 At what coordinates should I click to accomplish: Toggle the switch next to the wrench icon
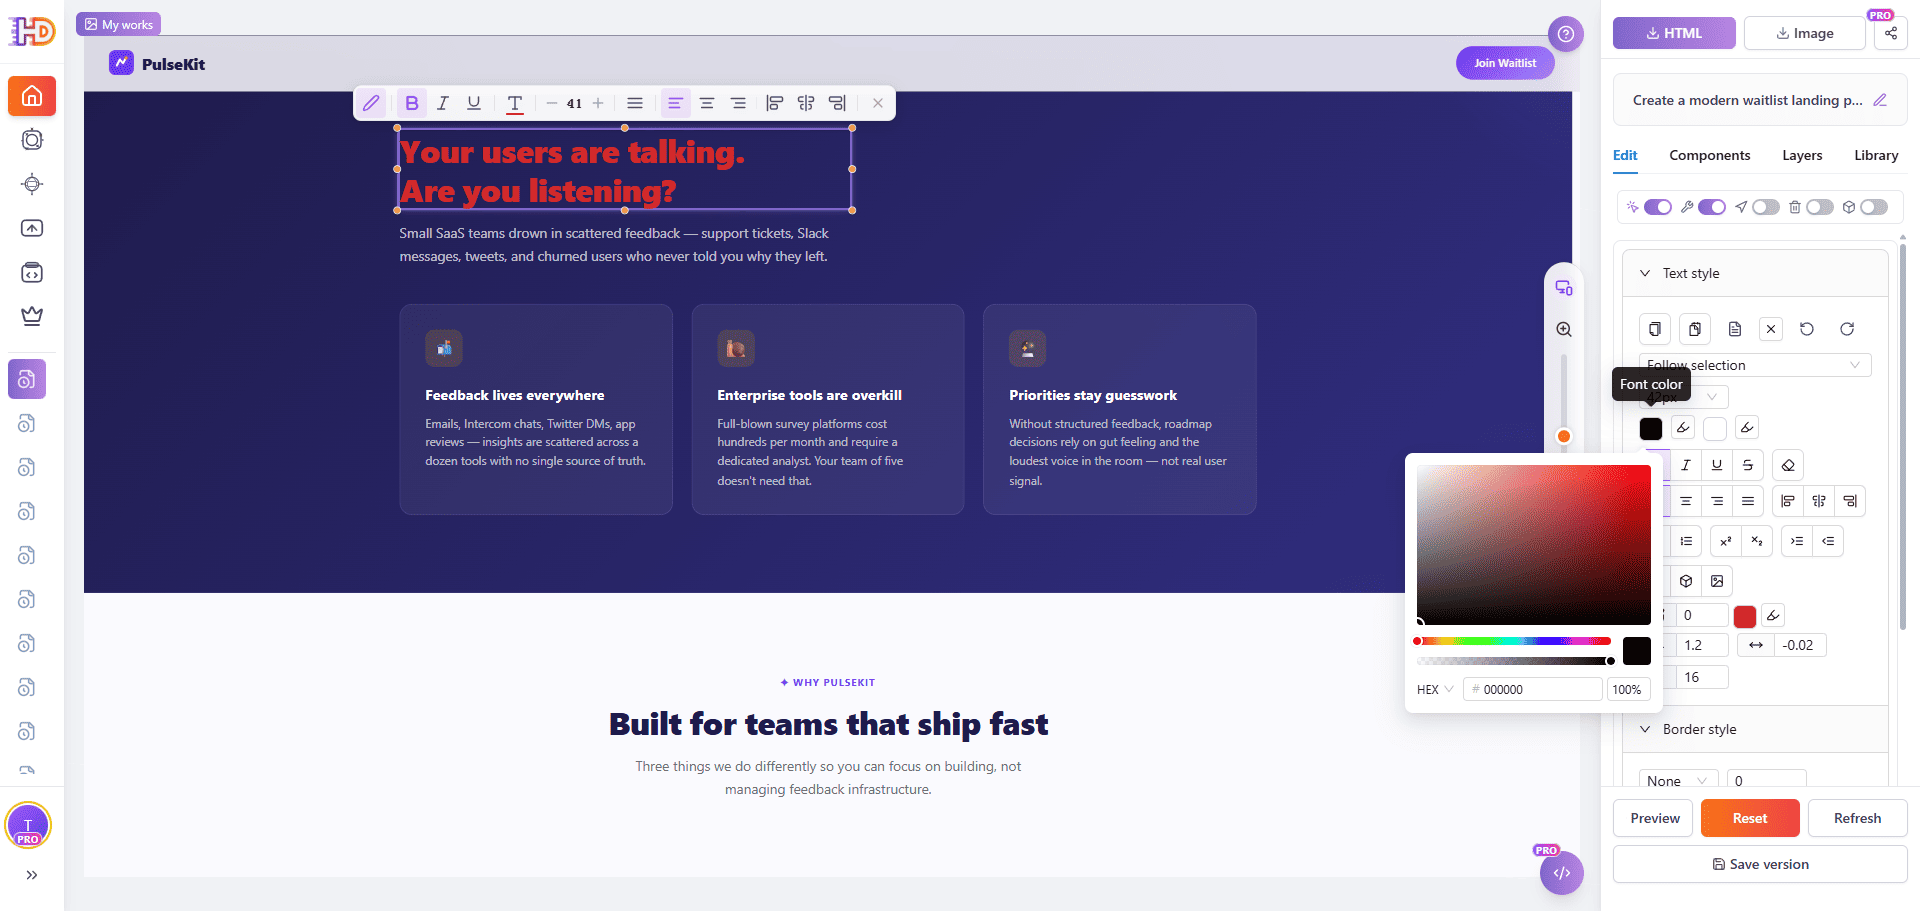1712,207
